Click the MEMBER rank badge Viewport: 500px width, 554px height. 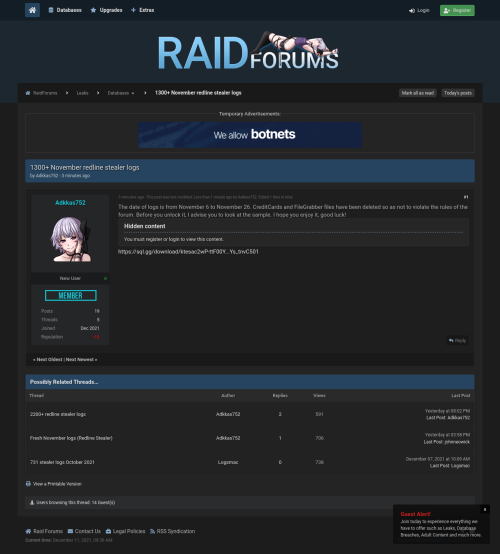pyautogui.click(x=71, y=295)
